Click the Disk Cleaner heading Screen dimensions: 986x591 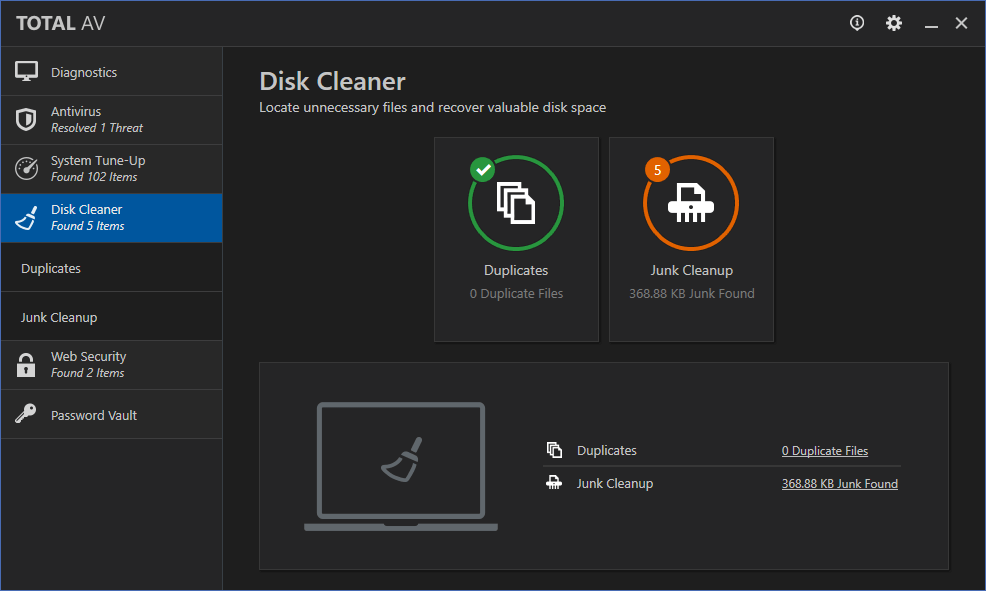[x=332, y=81]
